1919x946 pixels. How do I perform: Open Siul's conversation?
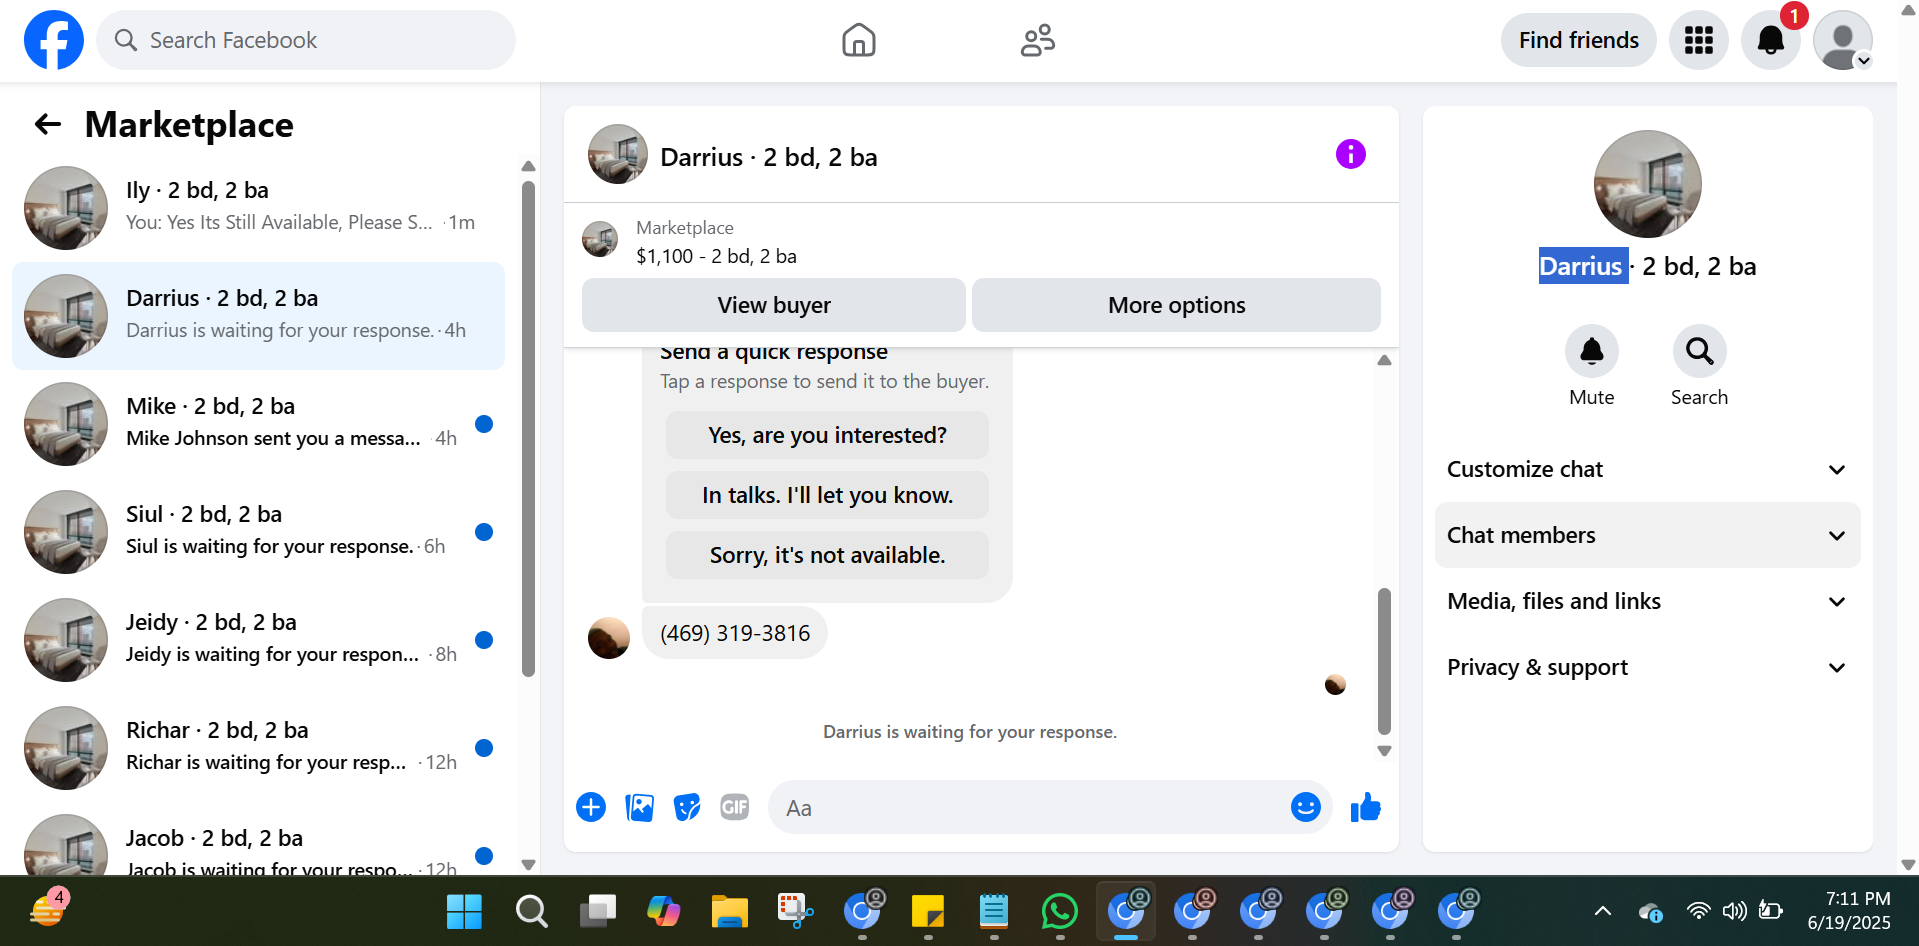pos(259,532)
